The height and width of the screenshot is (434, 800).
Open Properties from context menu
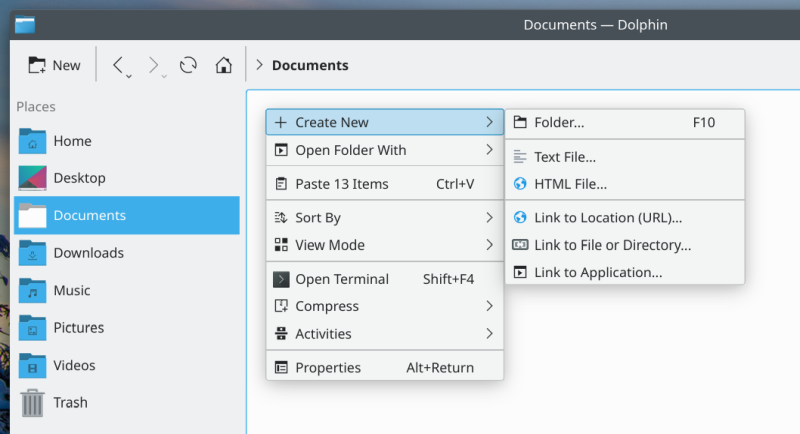coord(328,367)
